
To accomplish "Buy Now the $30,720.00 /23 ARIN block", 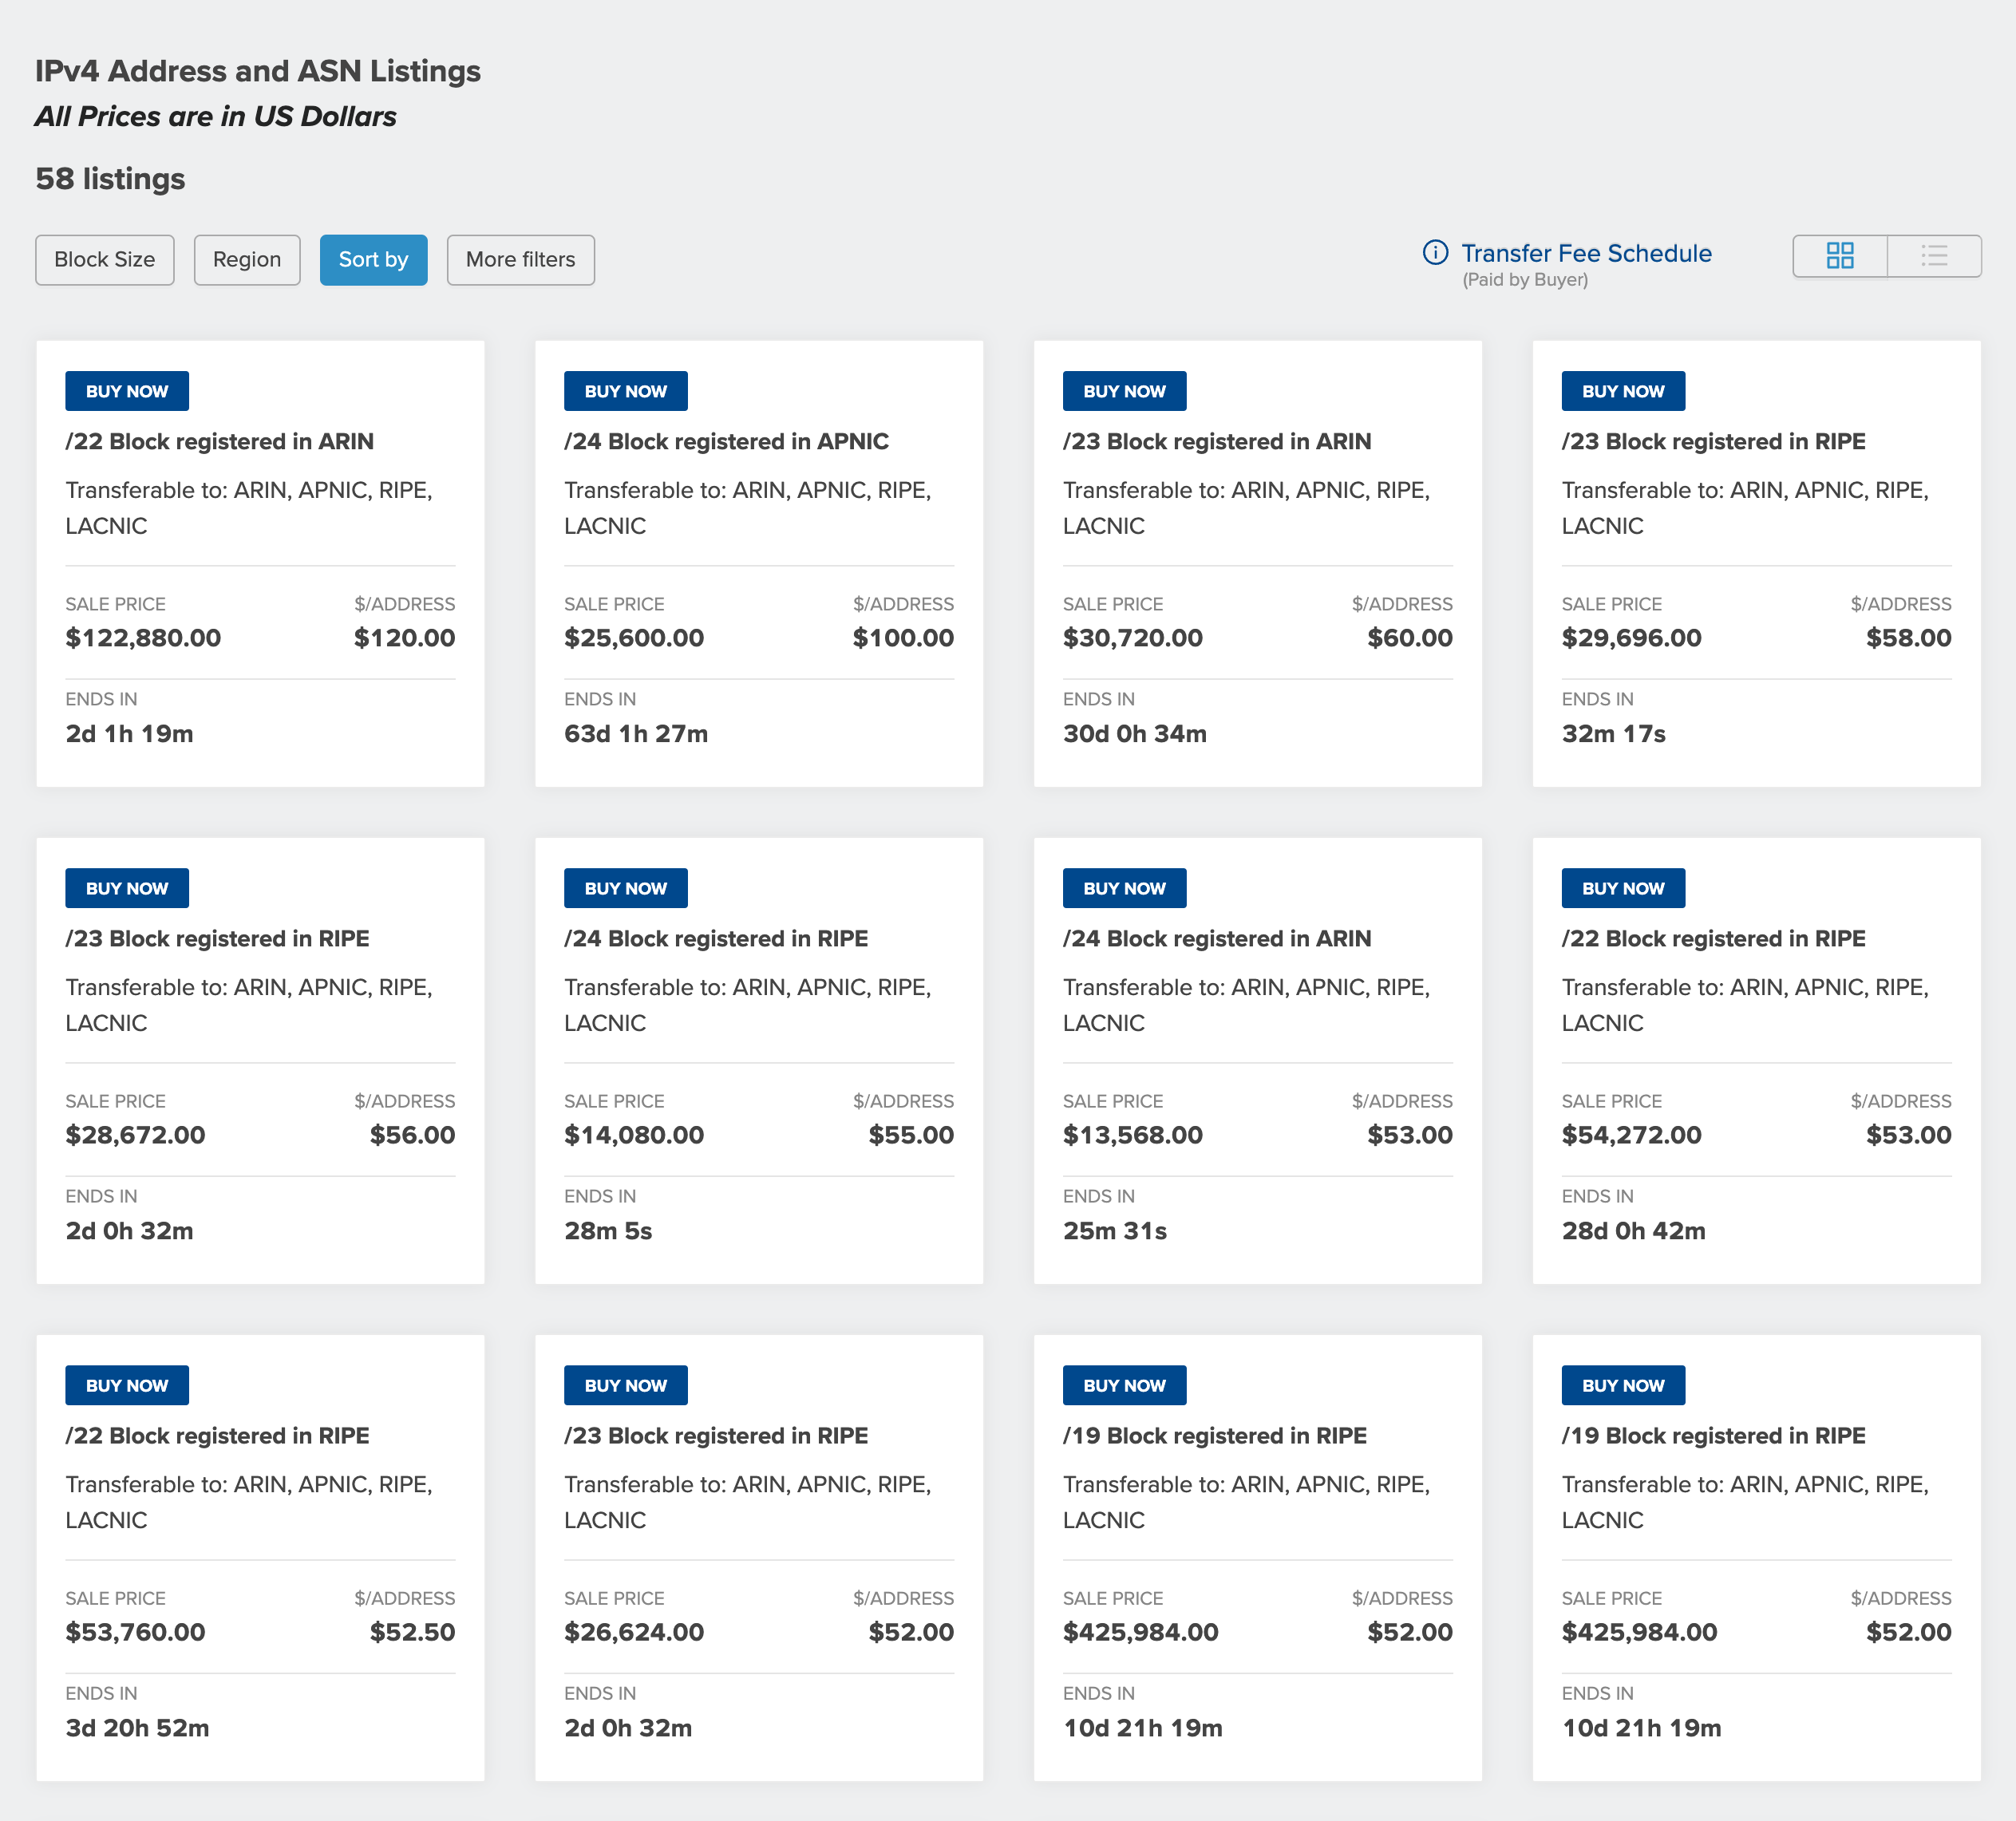I will click(1125, 391).
